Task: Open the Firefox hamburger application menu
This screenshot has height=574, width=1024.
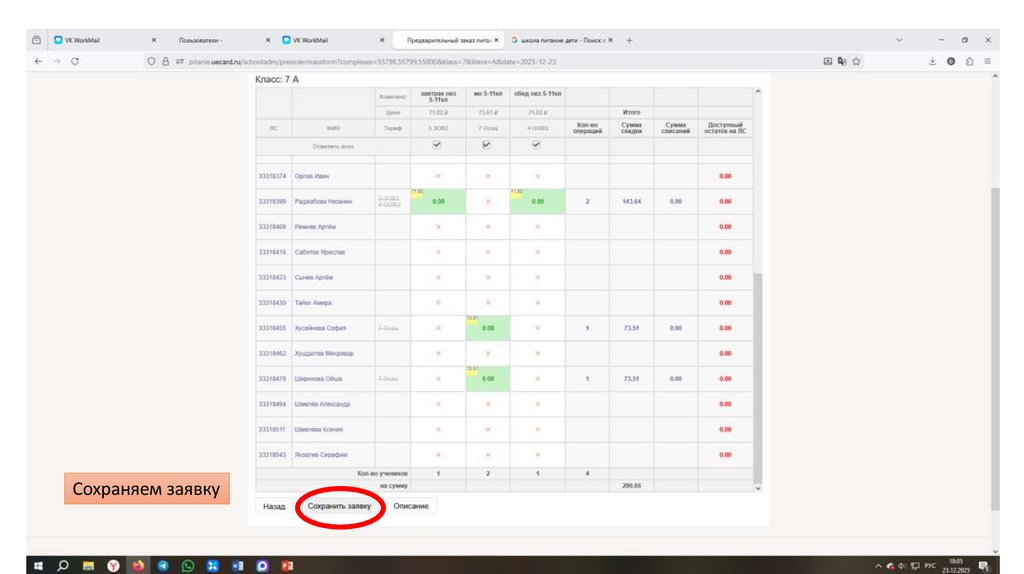Action: 987,61
